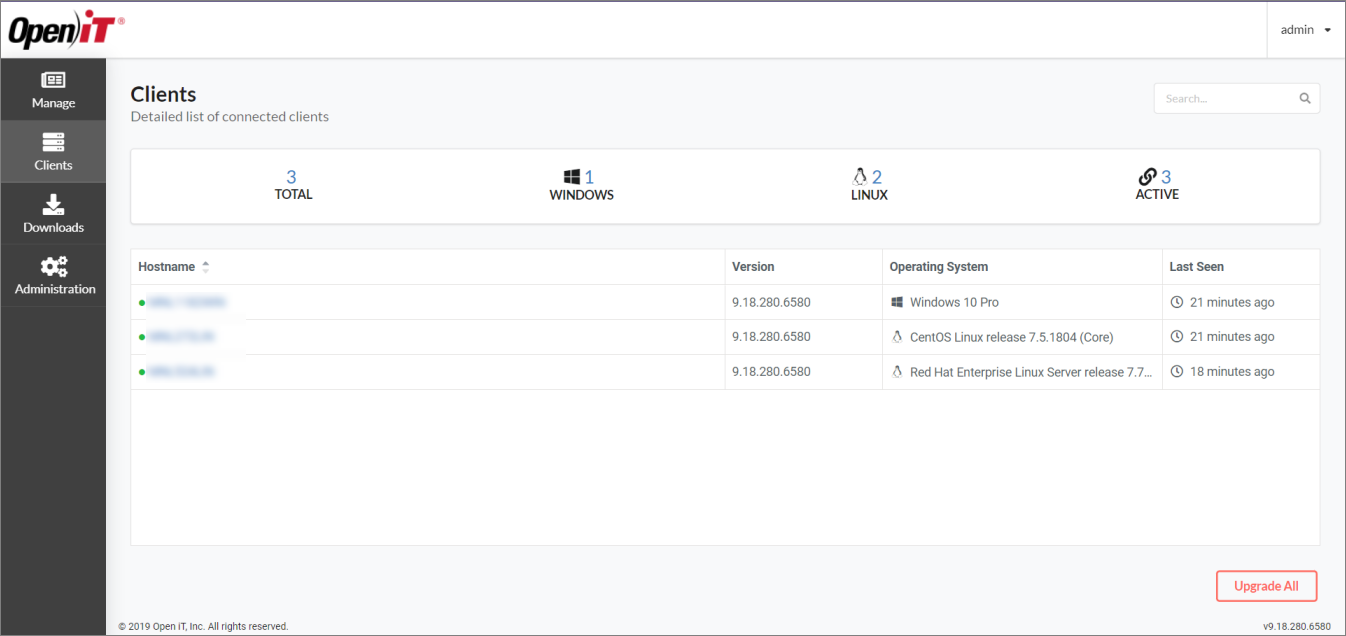Sort Hostname column ascending with the up arrow
This screenshot has height=636, width=1346.
click(x=205, y=262)
